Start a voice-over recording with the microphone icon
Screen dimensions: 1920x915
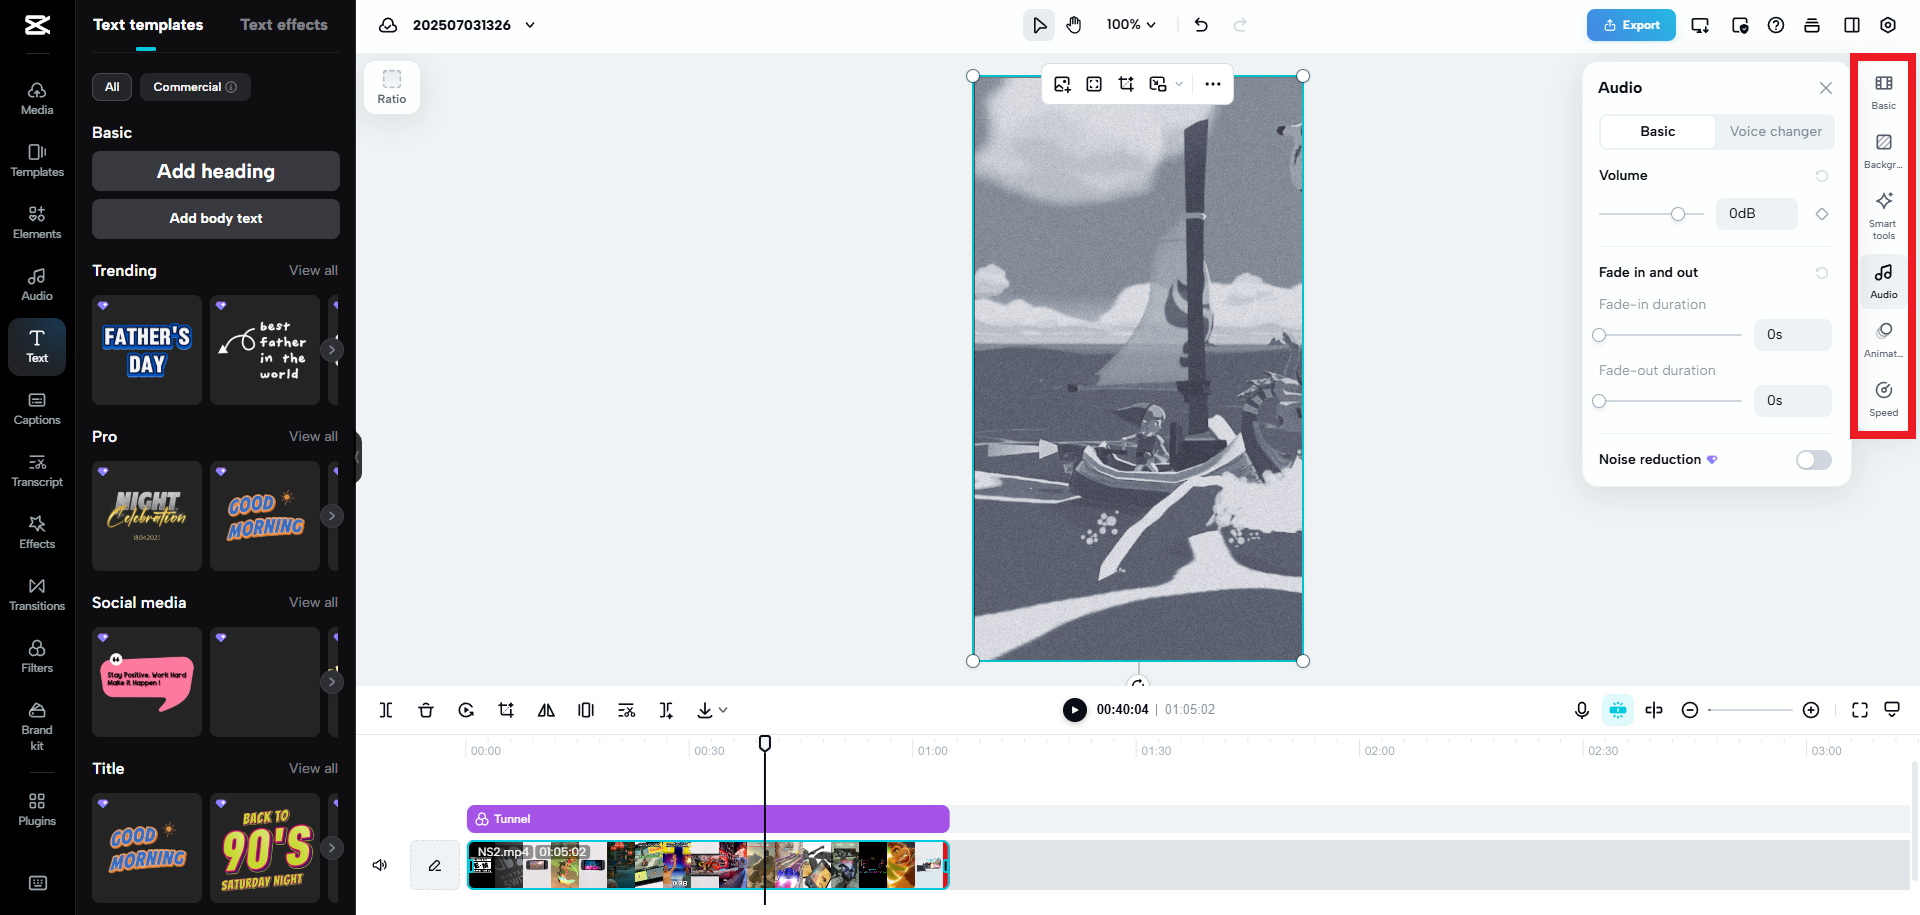click(x=1582, y=710)
